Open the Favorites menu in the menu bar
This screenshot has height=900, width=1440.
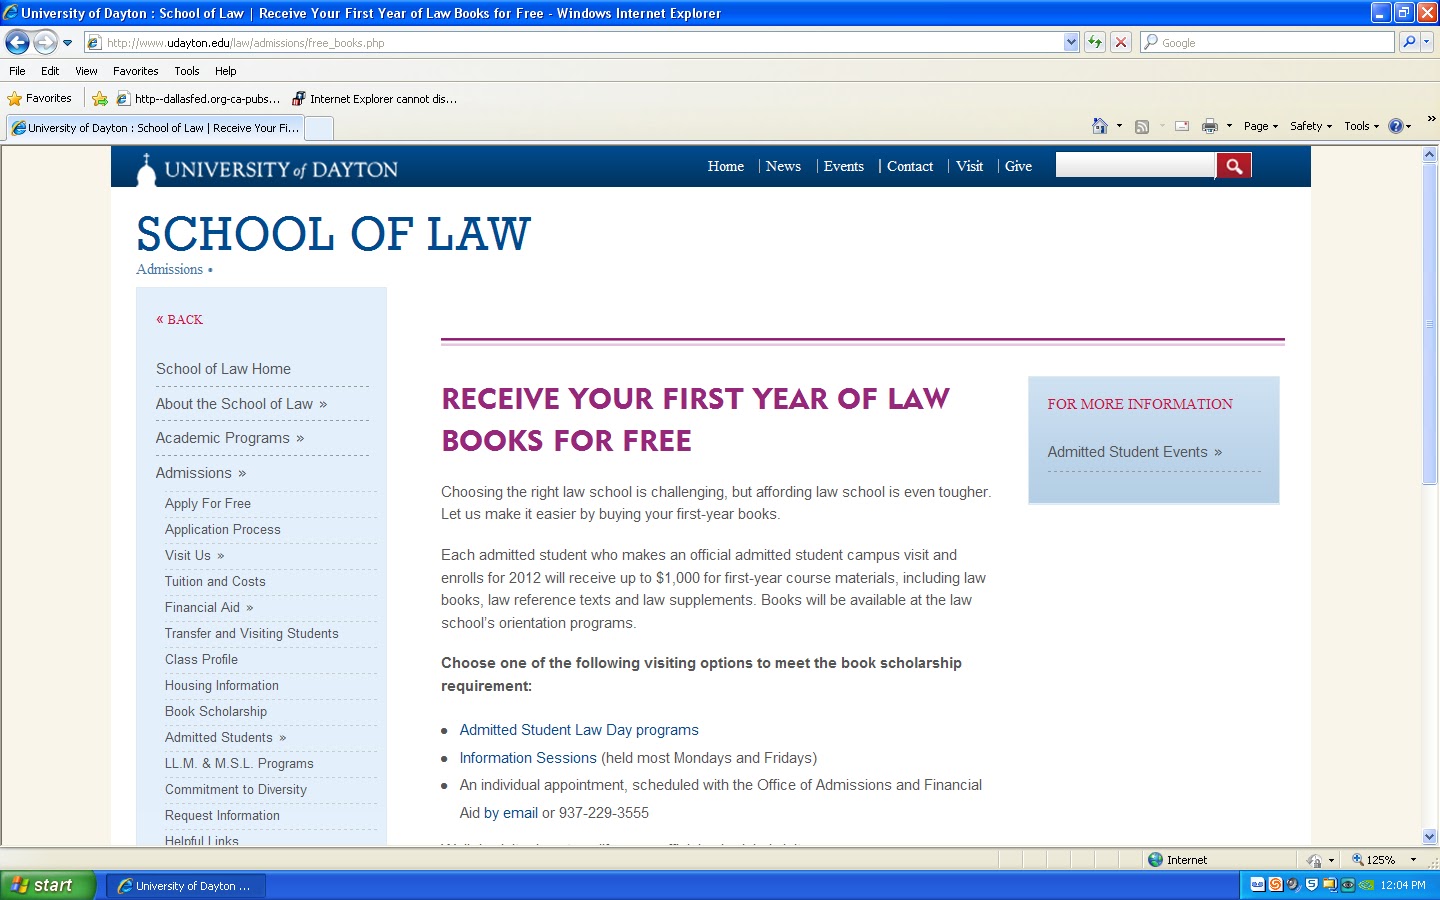(136, 71)
